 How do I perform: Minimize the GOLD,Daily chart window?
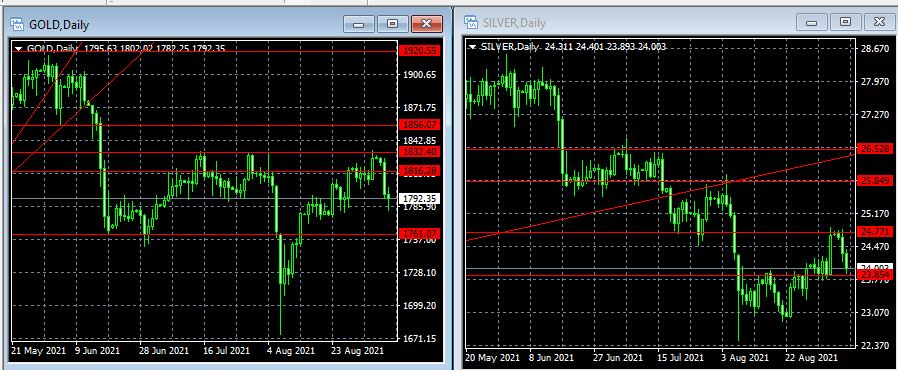359,24
